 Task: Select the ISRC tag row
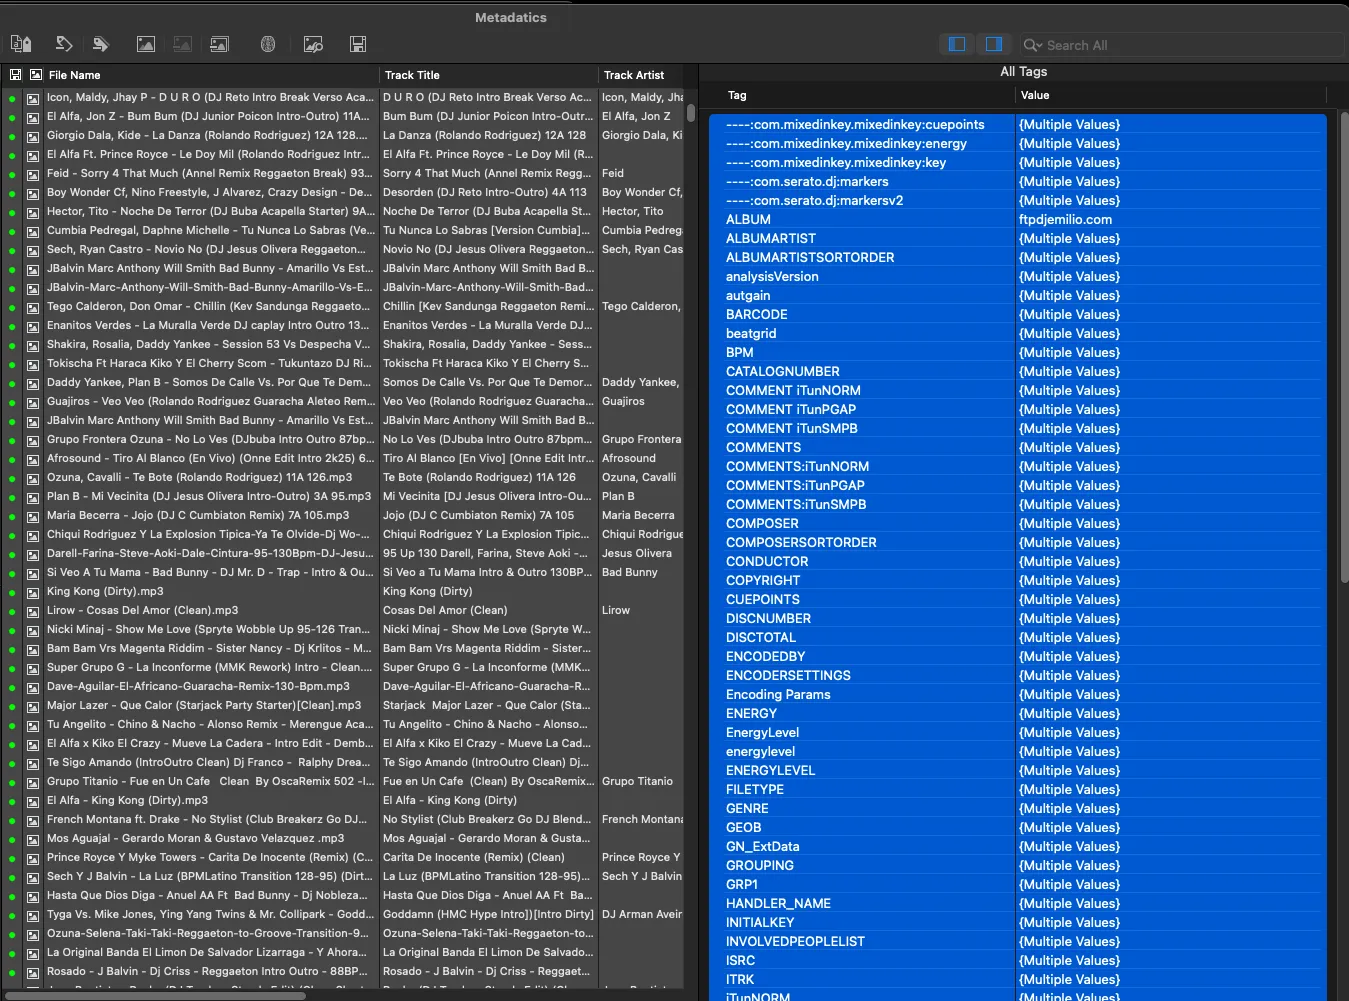[x=1017, y=961]
